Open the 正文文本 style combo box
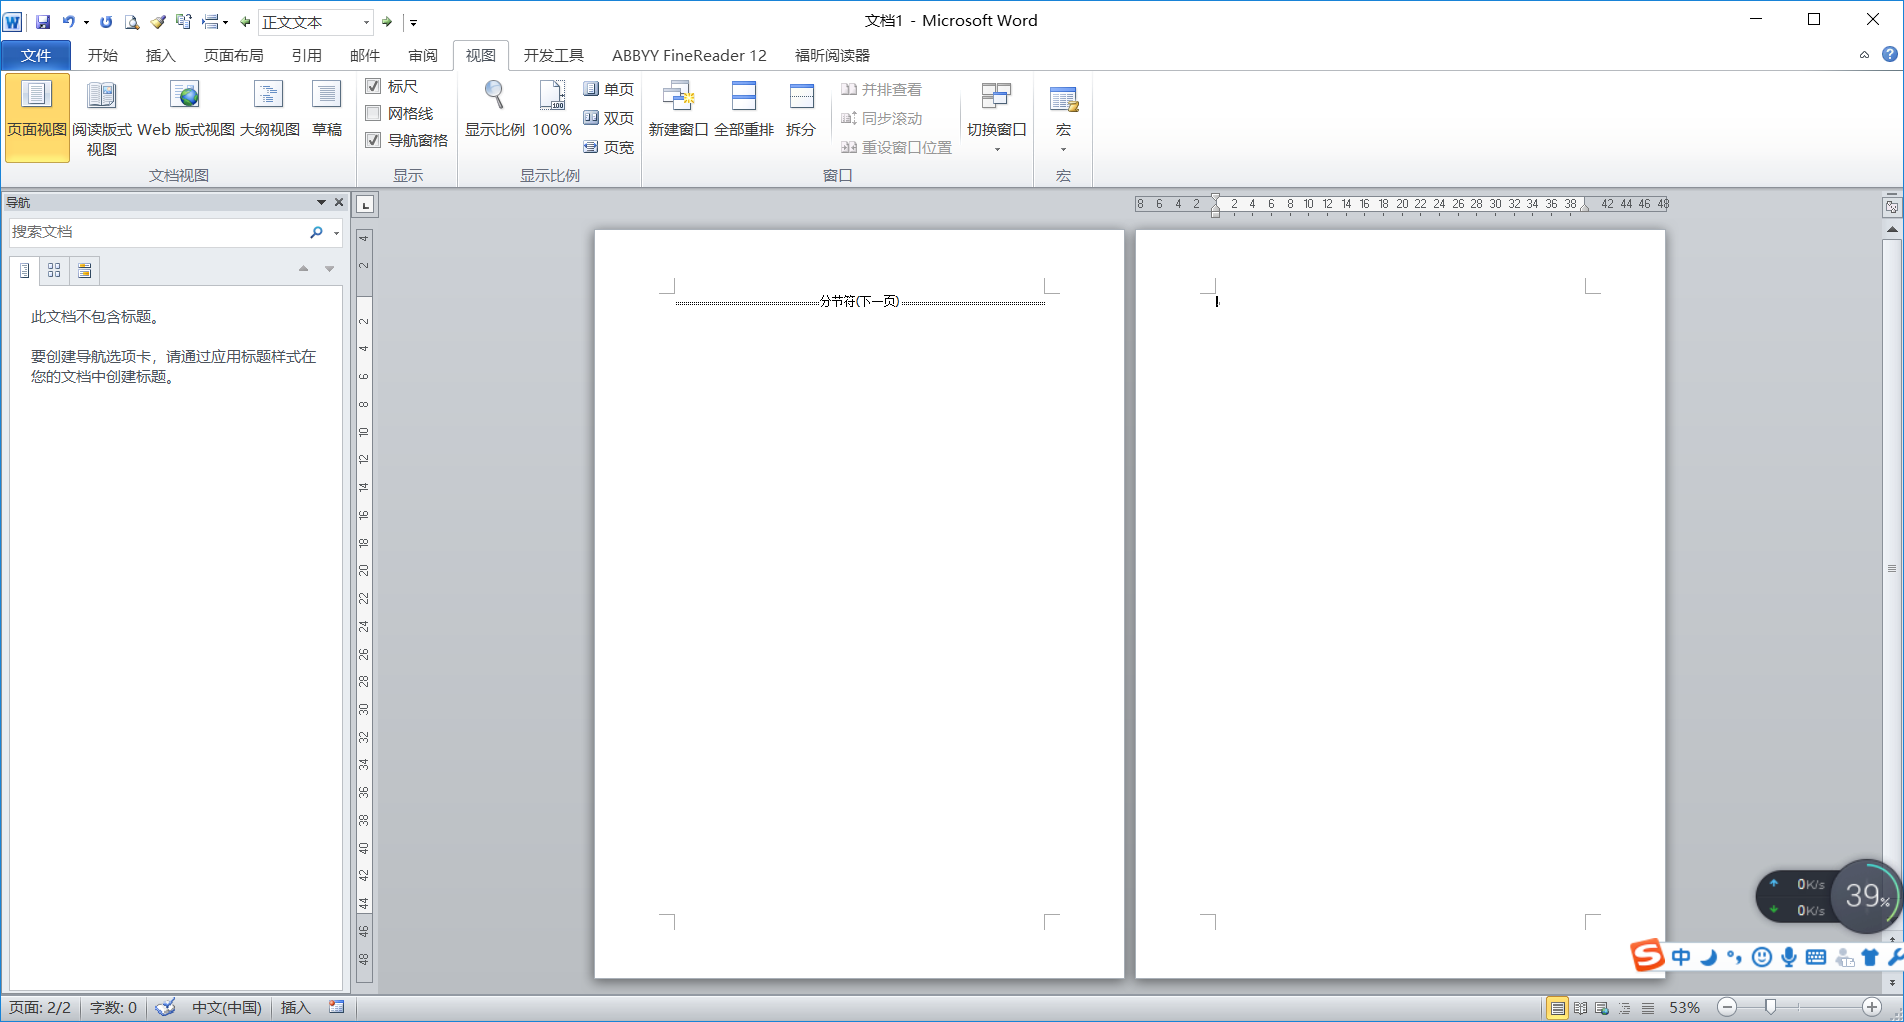The height and width of the screenshot is (1022, 1904). coord(316,21)
